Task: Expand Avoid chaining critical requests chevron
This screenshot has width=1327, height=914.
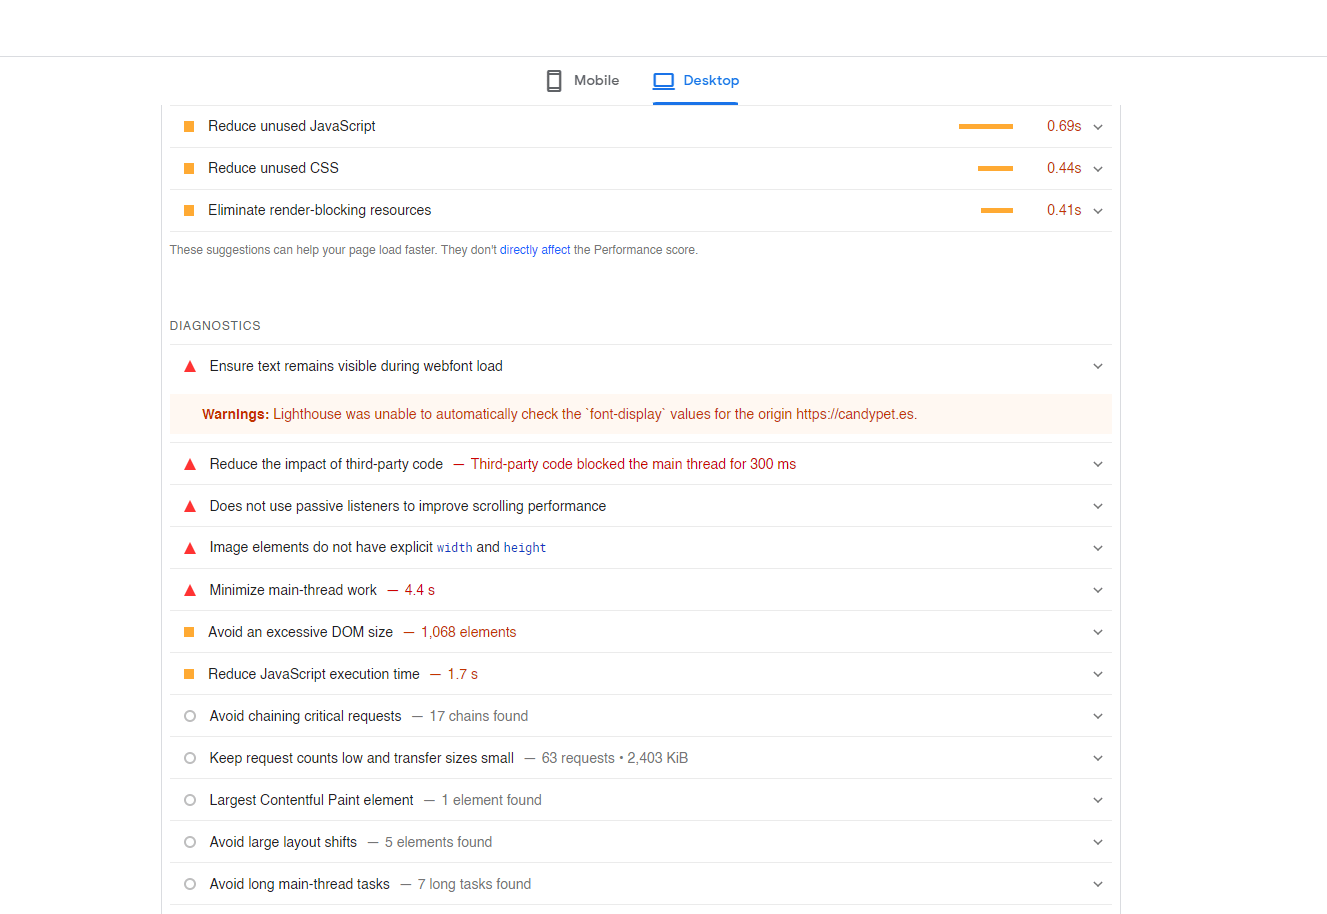Action: 1098,716
